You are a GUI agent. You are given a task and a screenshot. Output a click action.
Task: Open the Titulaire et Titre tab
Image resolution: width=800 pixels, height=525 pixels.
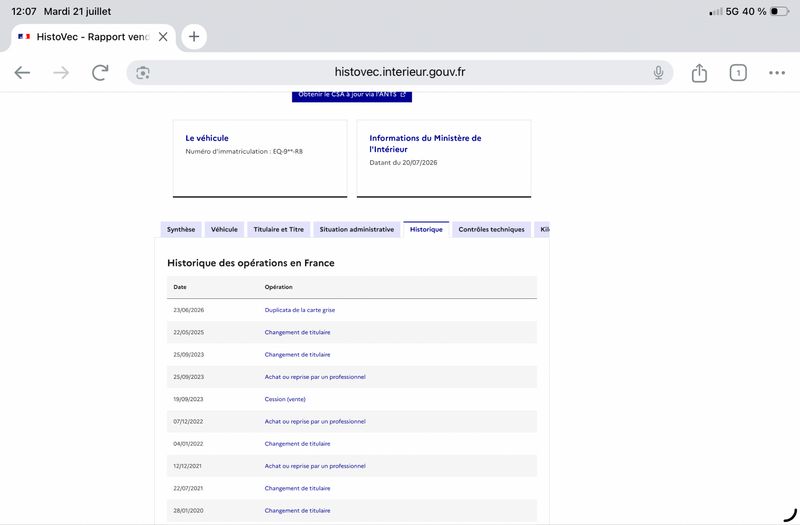point(279,230)
